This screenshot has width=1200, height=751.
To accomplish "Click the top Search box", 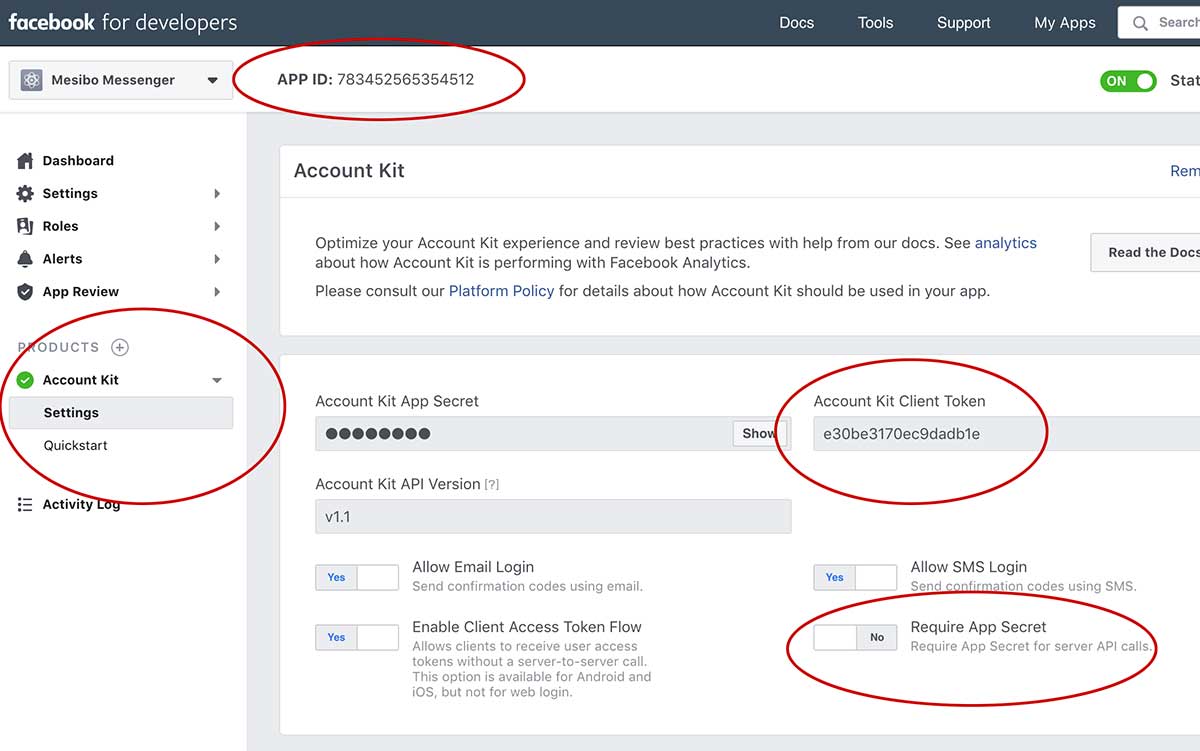I will point(1159,23).
